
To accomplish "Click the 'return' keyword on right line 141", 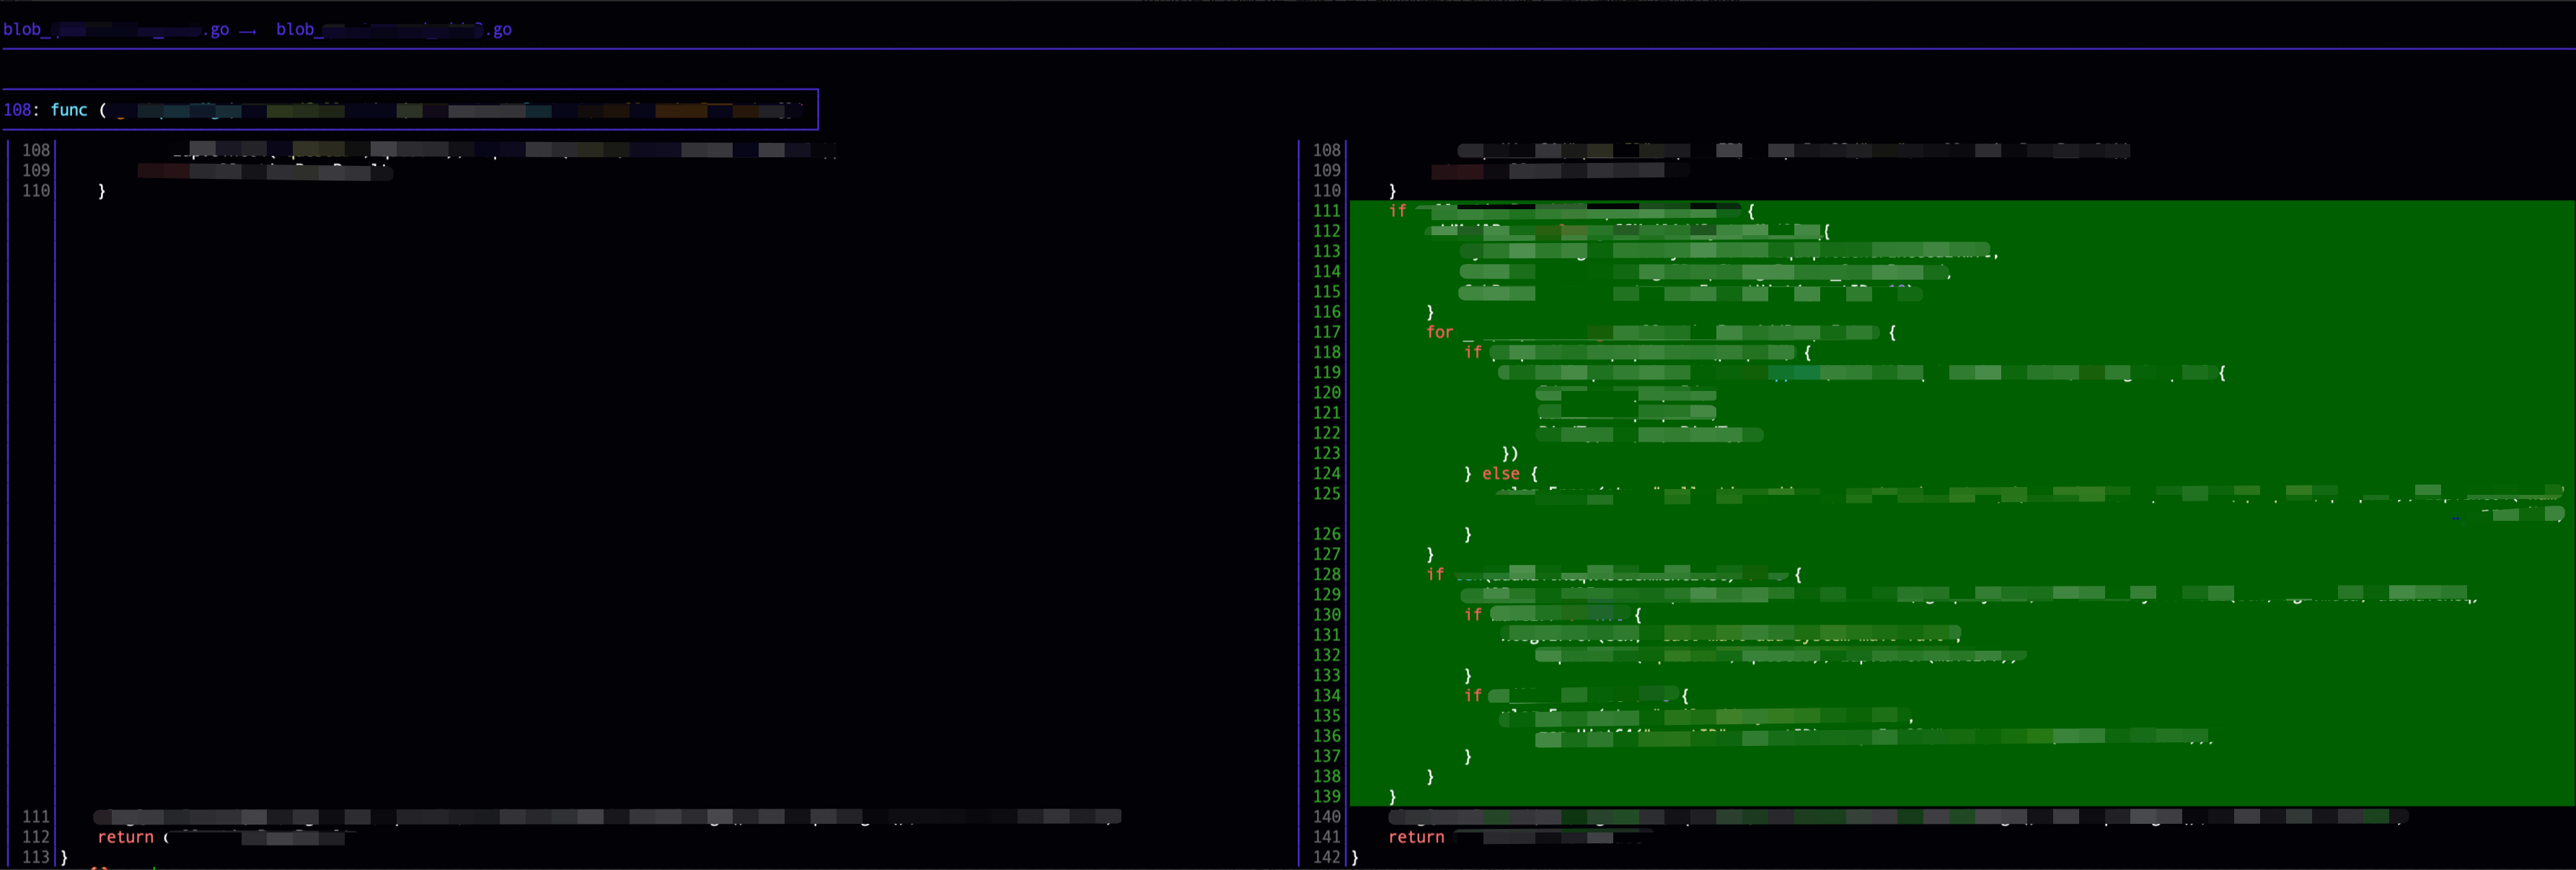I will tap(1416, 838).
